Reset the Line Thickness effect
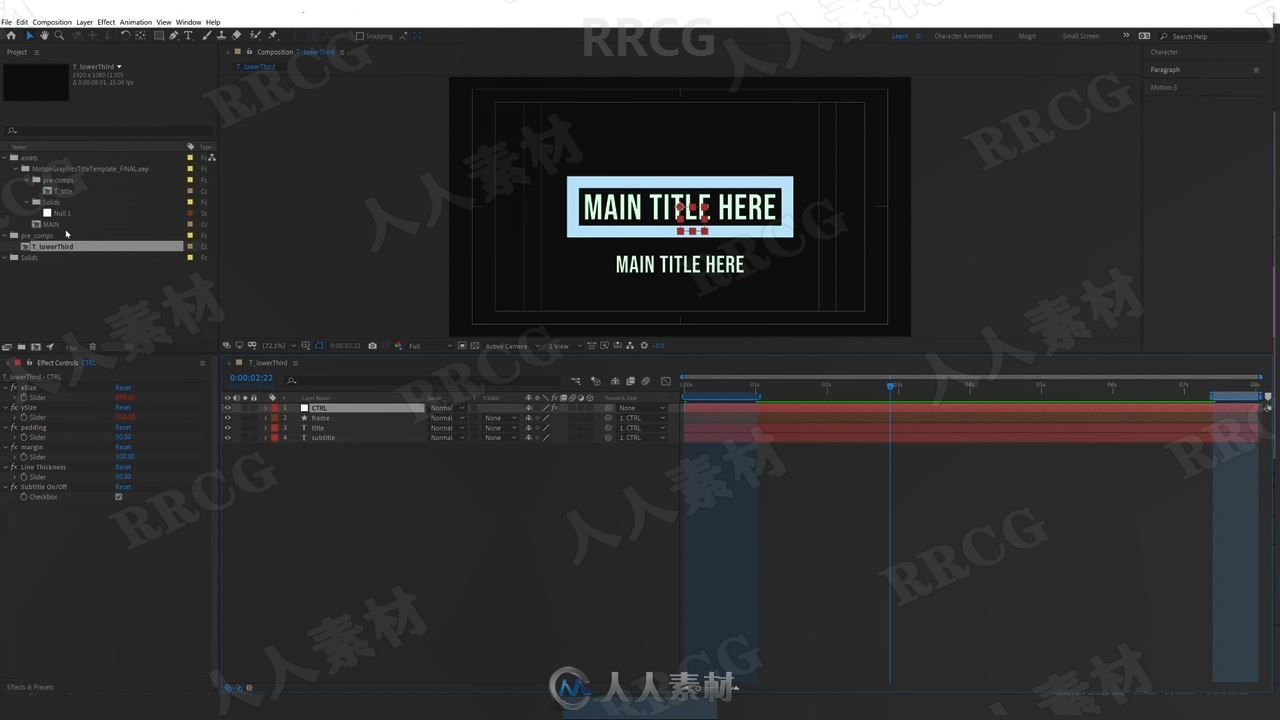Viewport: 1280px width, 720px height. (123, 467)
